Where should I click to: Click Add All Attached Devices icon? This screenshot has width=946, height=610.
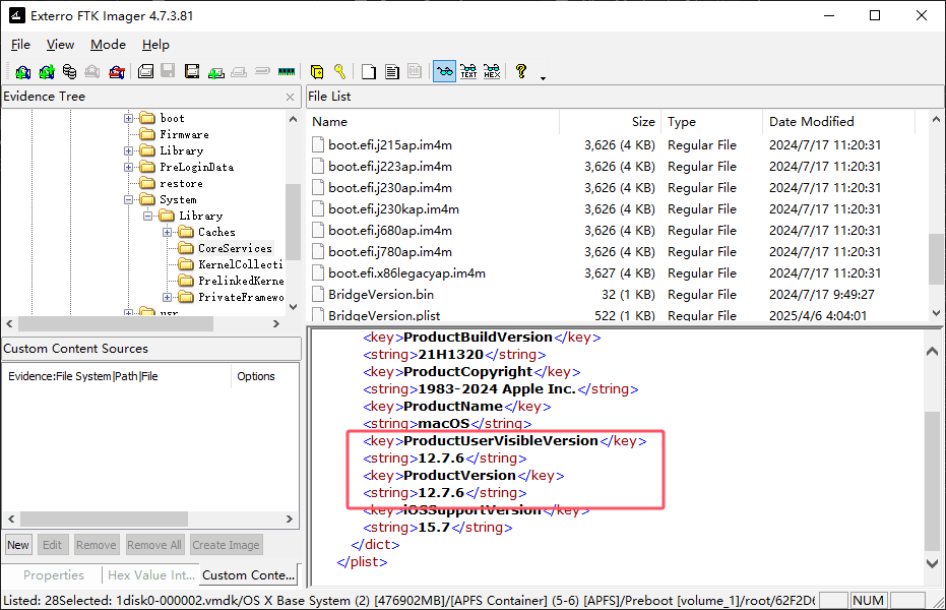[46, 72]
